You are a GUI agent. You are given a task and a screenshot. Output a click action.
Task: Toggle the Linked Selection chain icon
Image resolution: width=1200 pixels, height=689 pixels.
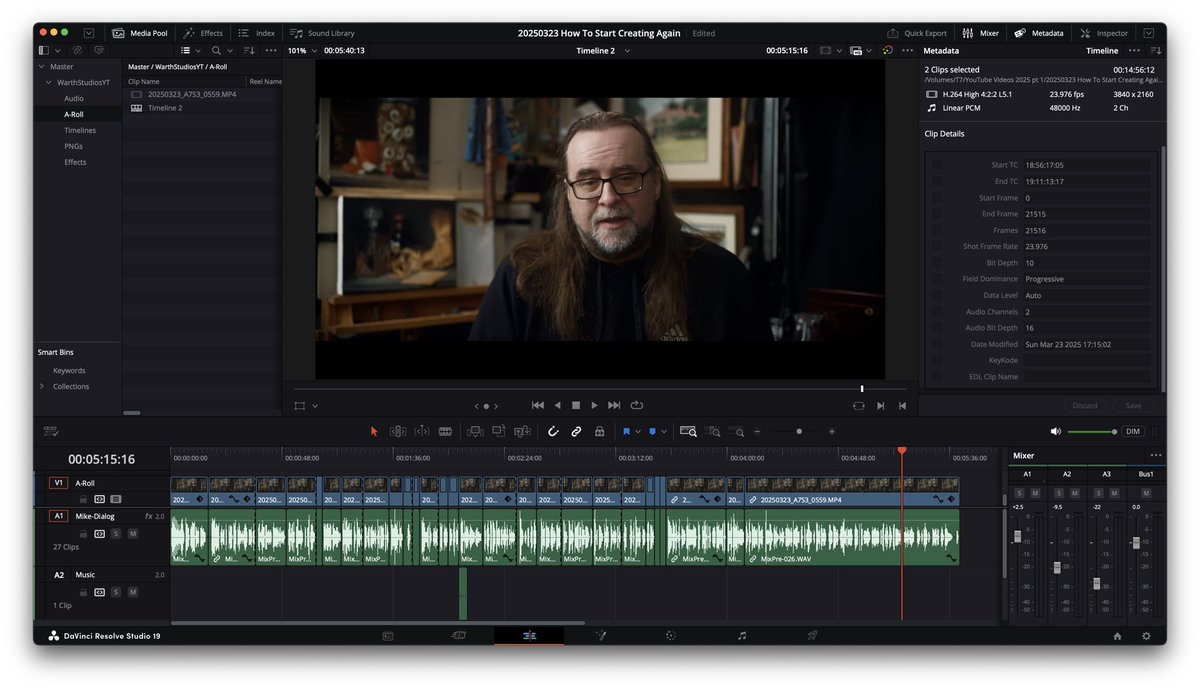pyautogui.click(x=576, y=431)
